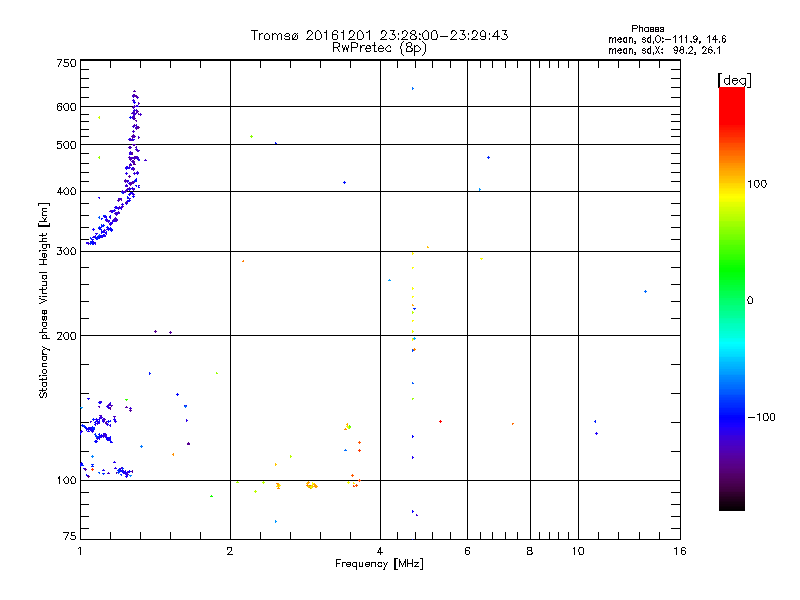Click the y-axis tick label "750"
This screenshot has width=800, height=600.
(x=66, y=63)
